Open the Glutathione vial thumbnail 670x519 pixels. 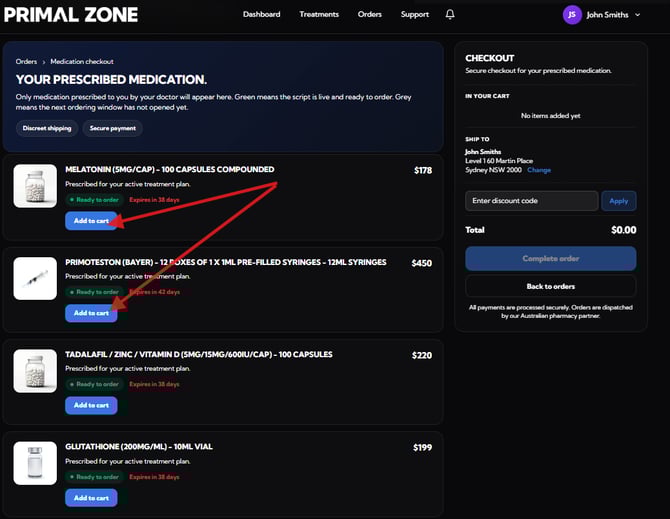[35, 463]
